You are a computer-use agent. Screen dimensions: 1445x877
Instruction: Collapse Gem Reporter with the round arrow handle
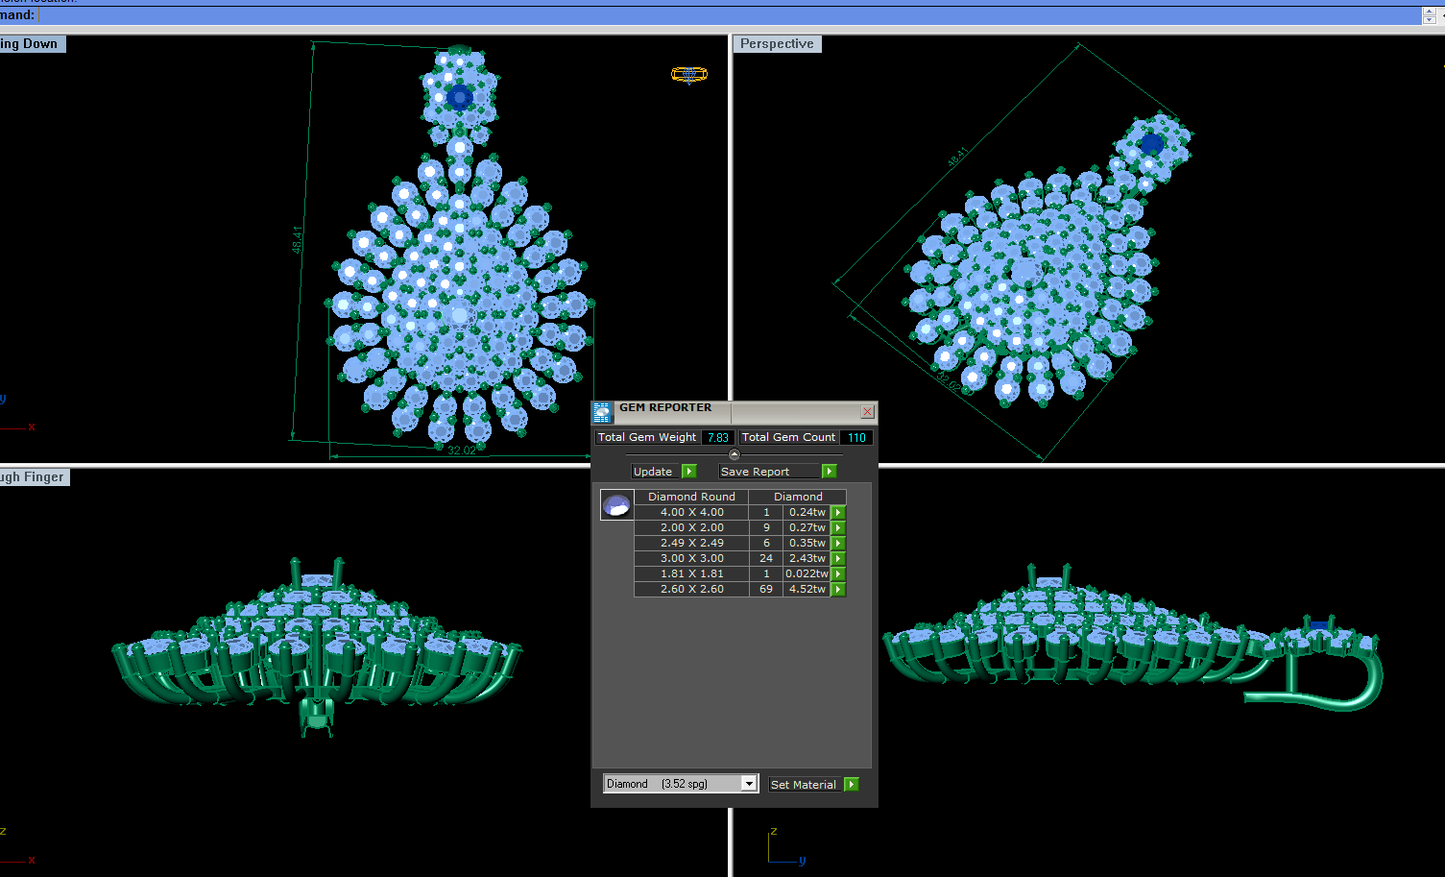[x=735, y=454]
